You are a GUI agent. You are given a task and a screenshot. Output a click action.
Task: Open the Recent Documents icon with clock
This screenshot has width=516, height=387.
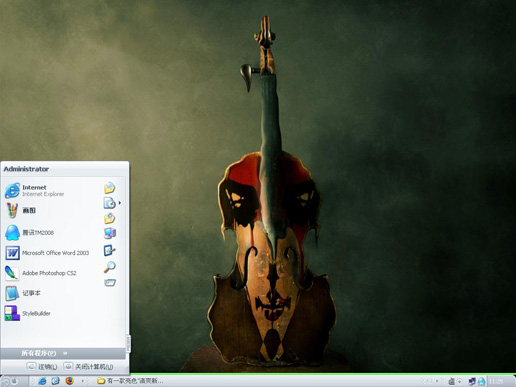point(109,203)
